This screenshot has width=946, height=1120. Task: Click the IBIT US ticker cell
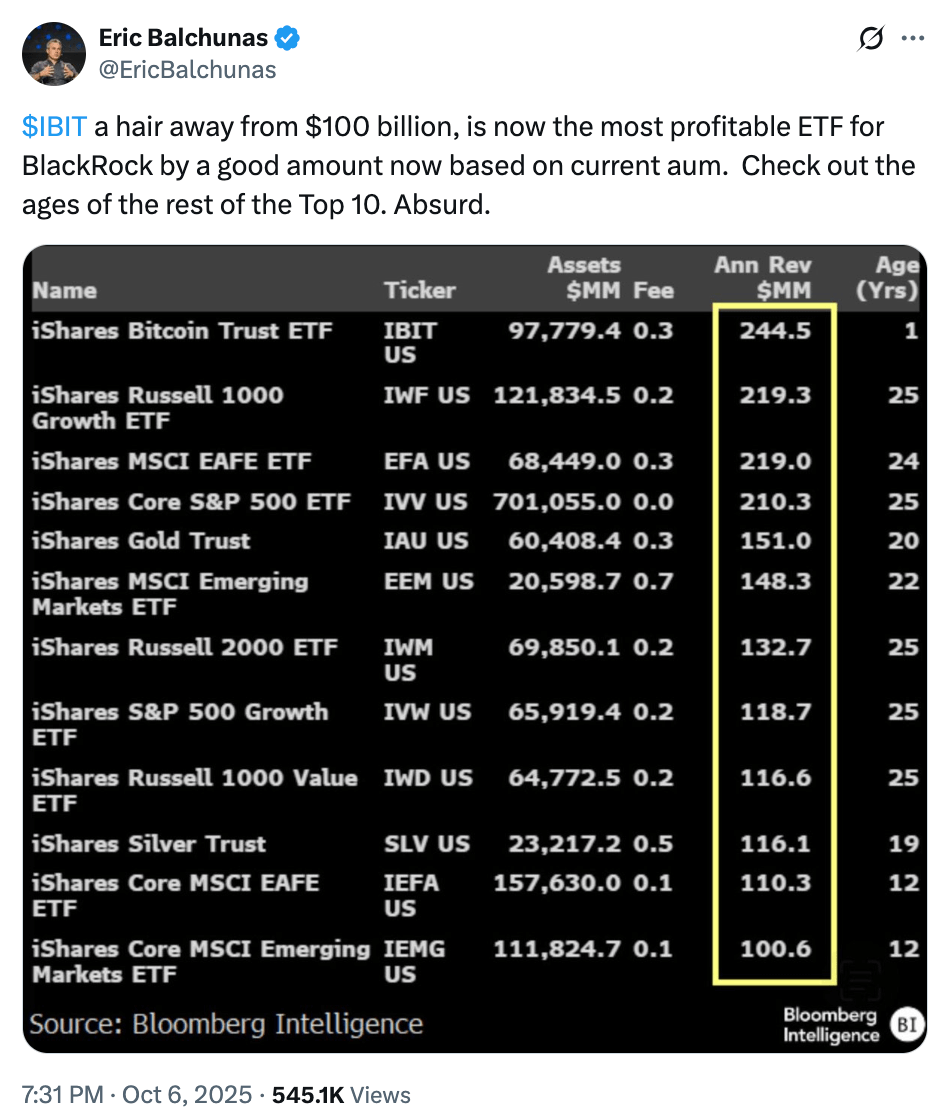pos(410,343)
